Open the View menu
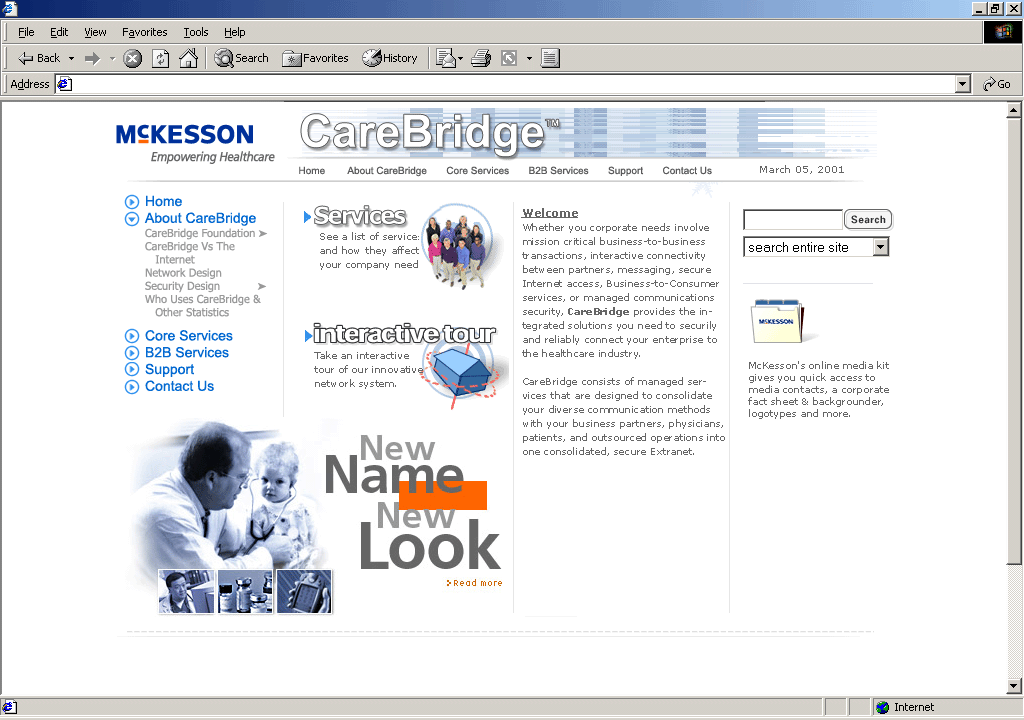This screenshot has width=1024, height=720. click(95, 32)
